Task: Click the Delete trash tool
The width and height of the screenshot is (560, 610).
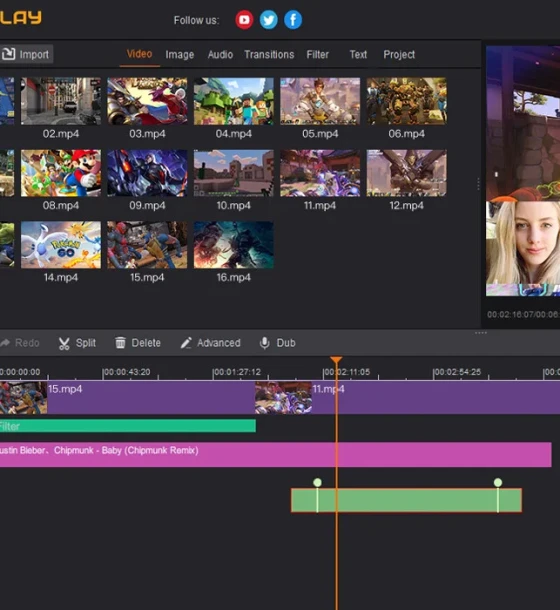Action: point(138,343)
